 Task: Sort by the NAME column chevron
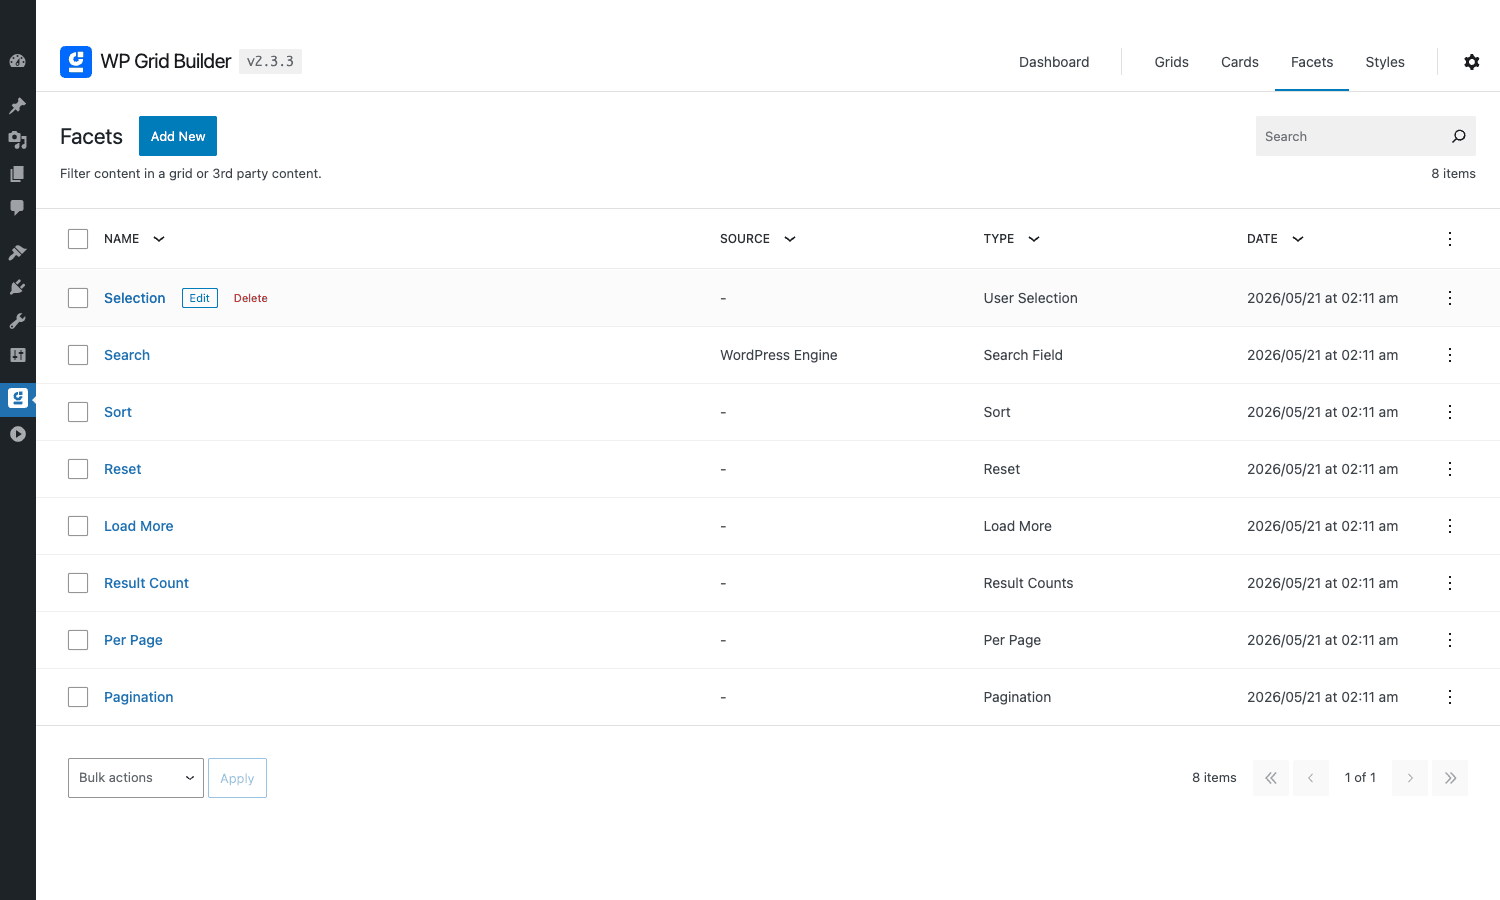159,239
